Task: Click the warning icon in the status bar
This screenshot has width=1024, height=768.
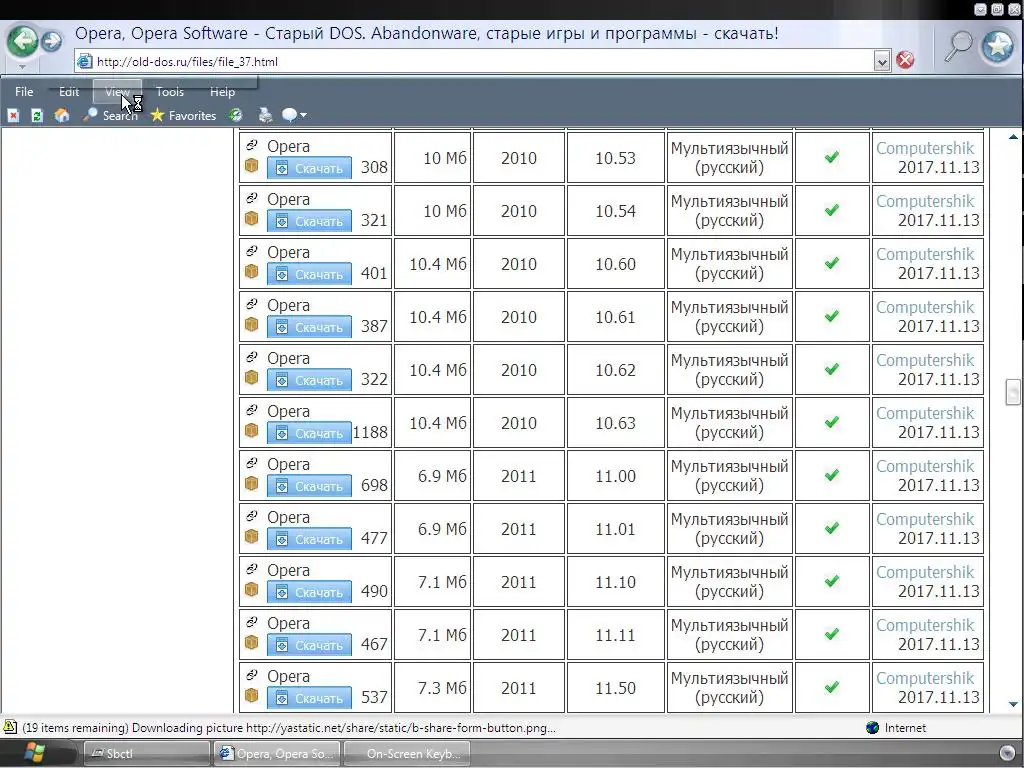Action: (10, 727)
